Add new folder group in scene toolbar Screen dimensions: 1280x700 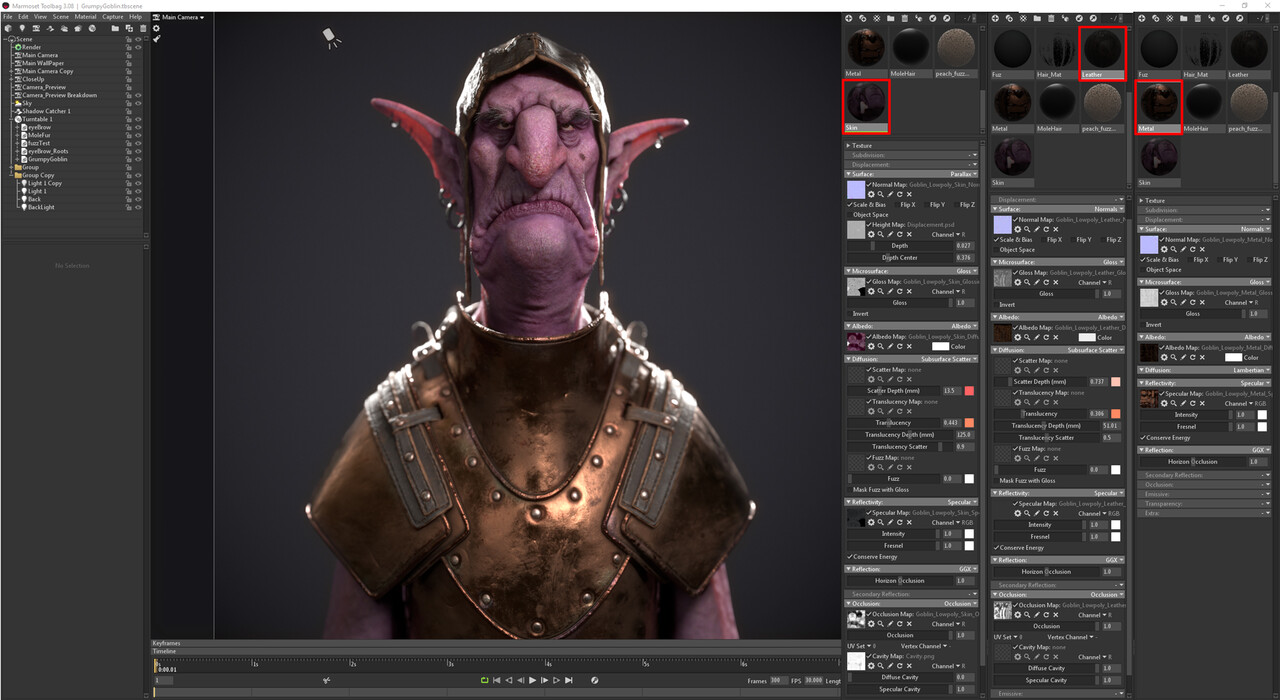[x=116, y=28]
